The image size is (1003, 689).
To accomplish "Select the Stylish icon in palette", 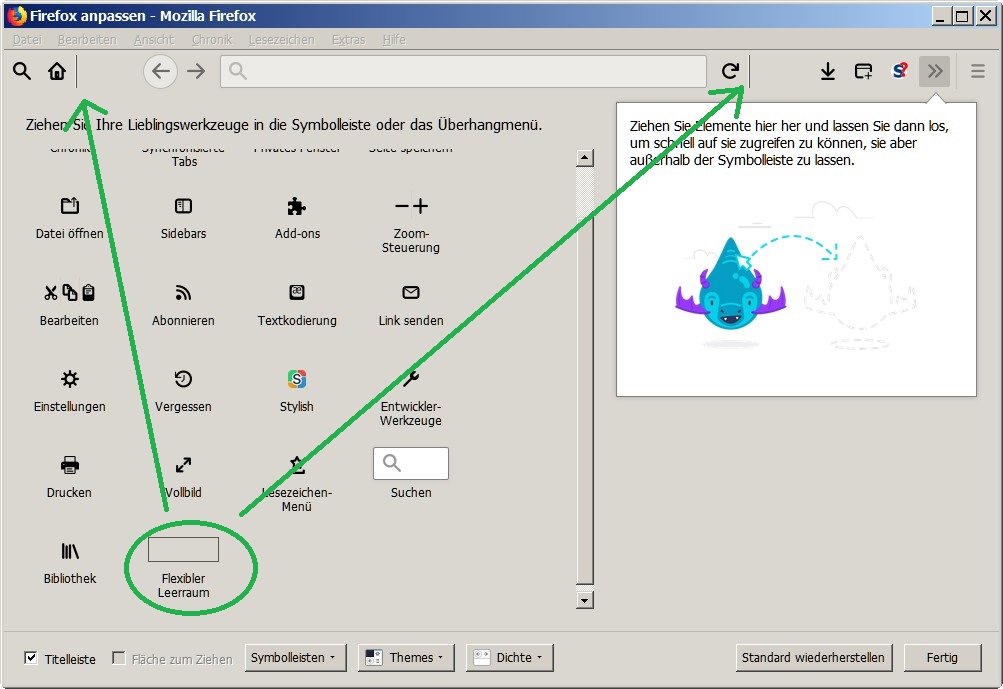I will (x=297, y=379).
